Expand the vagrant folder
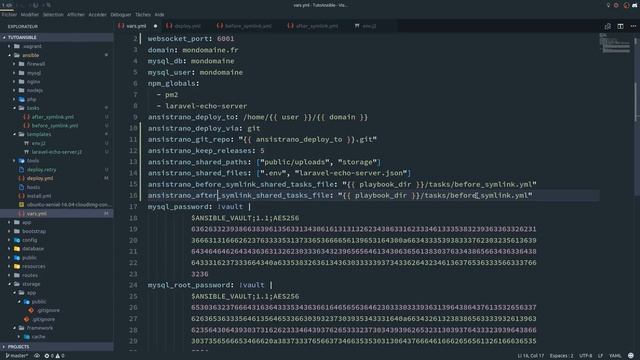Image resolution: width=640 pixels, height=360 pixels. (57, 46)
